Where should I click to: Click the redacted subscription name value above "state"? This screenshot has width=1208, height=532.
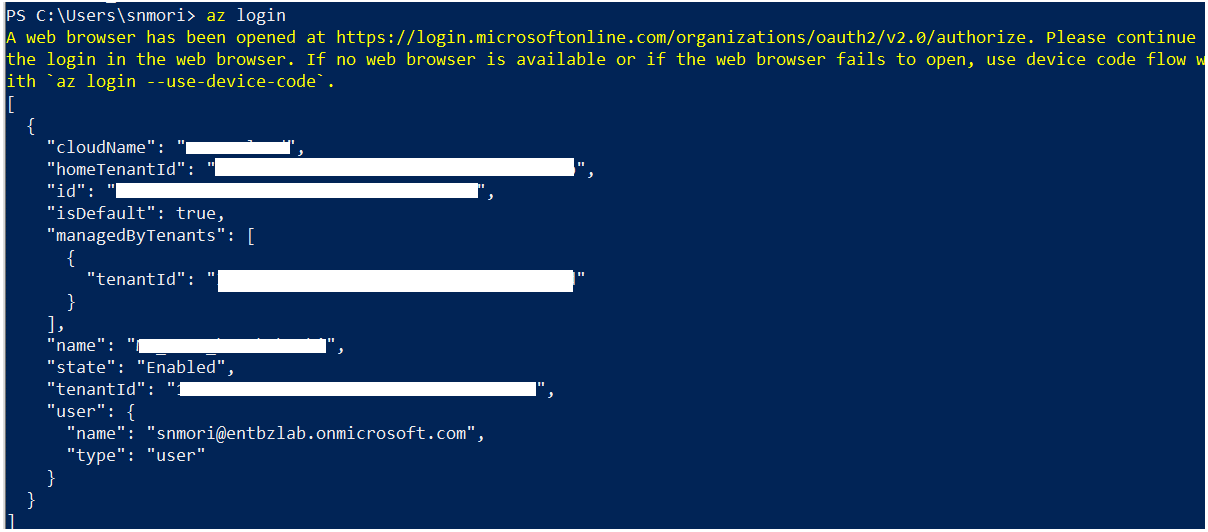[236, 346]
